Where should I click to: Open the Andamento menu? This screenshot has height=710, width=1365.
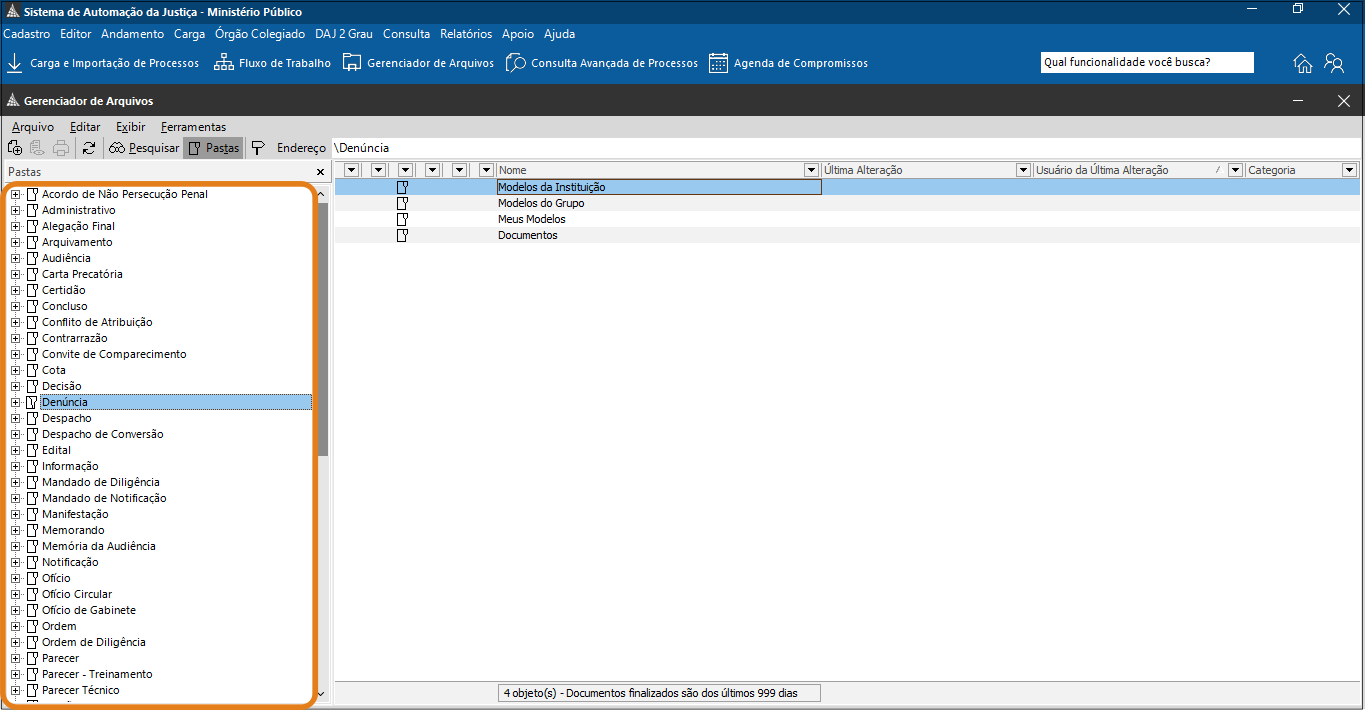coord(132,34)
